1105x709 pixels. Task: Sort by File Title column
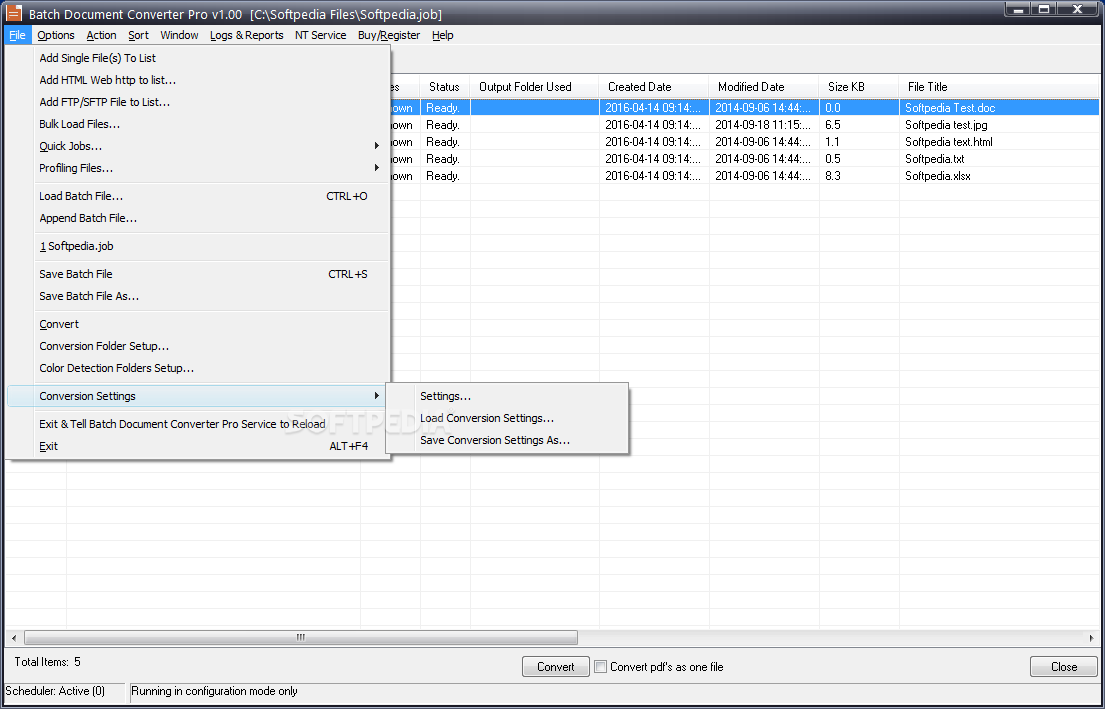(x=999, y=87)
